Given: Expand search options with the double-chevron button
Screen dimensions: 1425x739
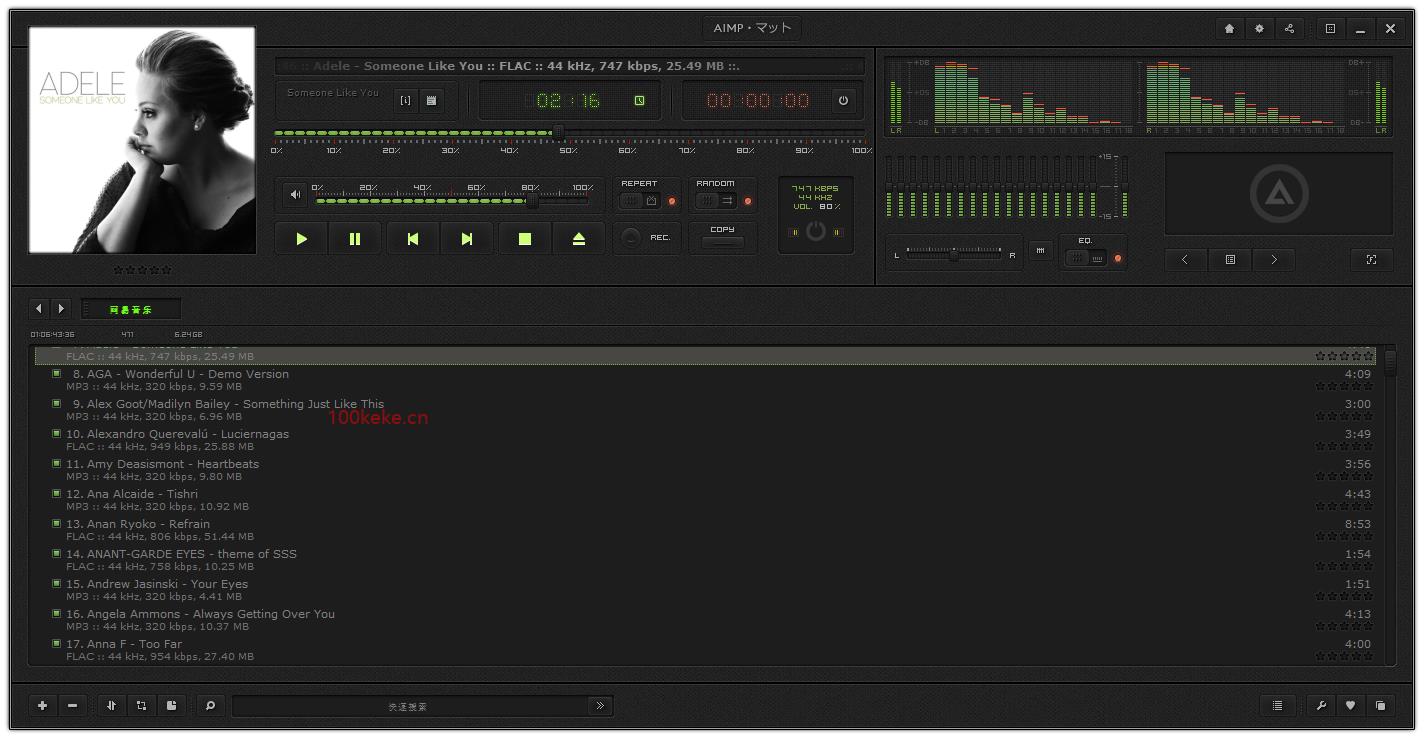Looking at the screenshot, I should [x=600, y=706].
